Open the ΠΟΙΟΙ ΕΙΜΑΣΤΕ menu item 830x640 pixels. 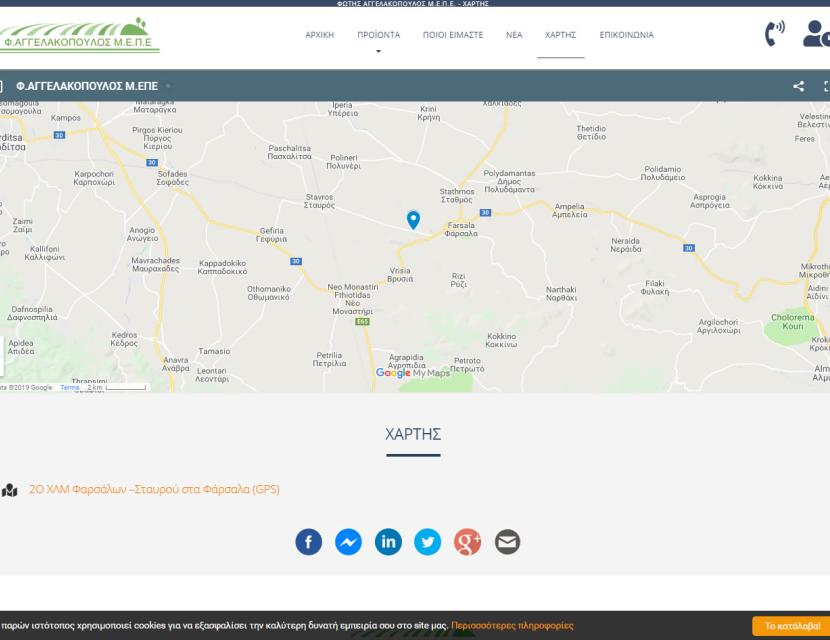coord(453,35)
